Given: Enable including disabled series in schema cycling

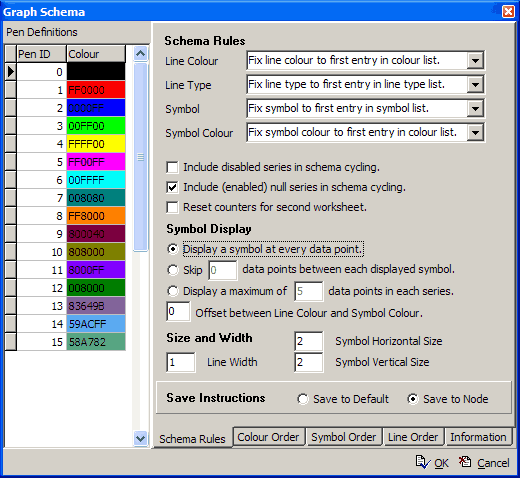Looking at the screenshot, I should click(x=172, y=167).
